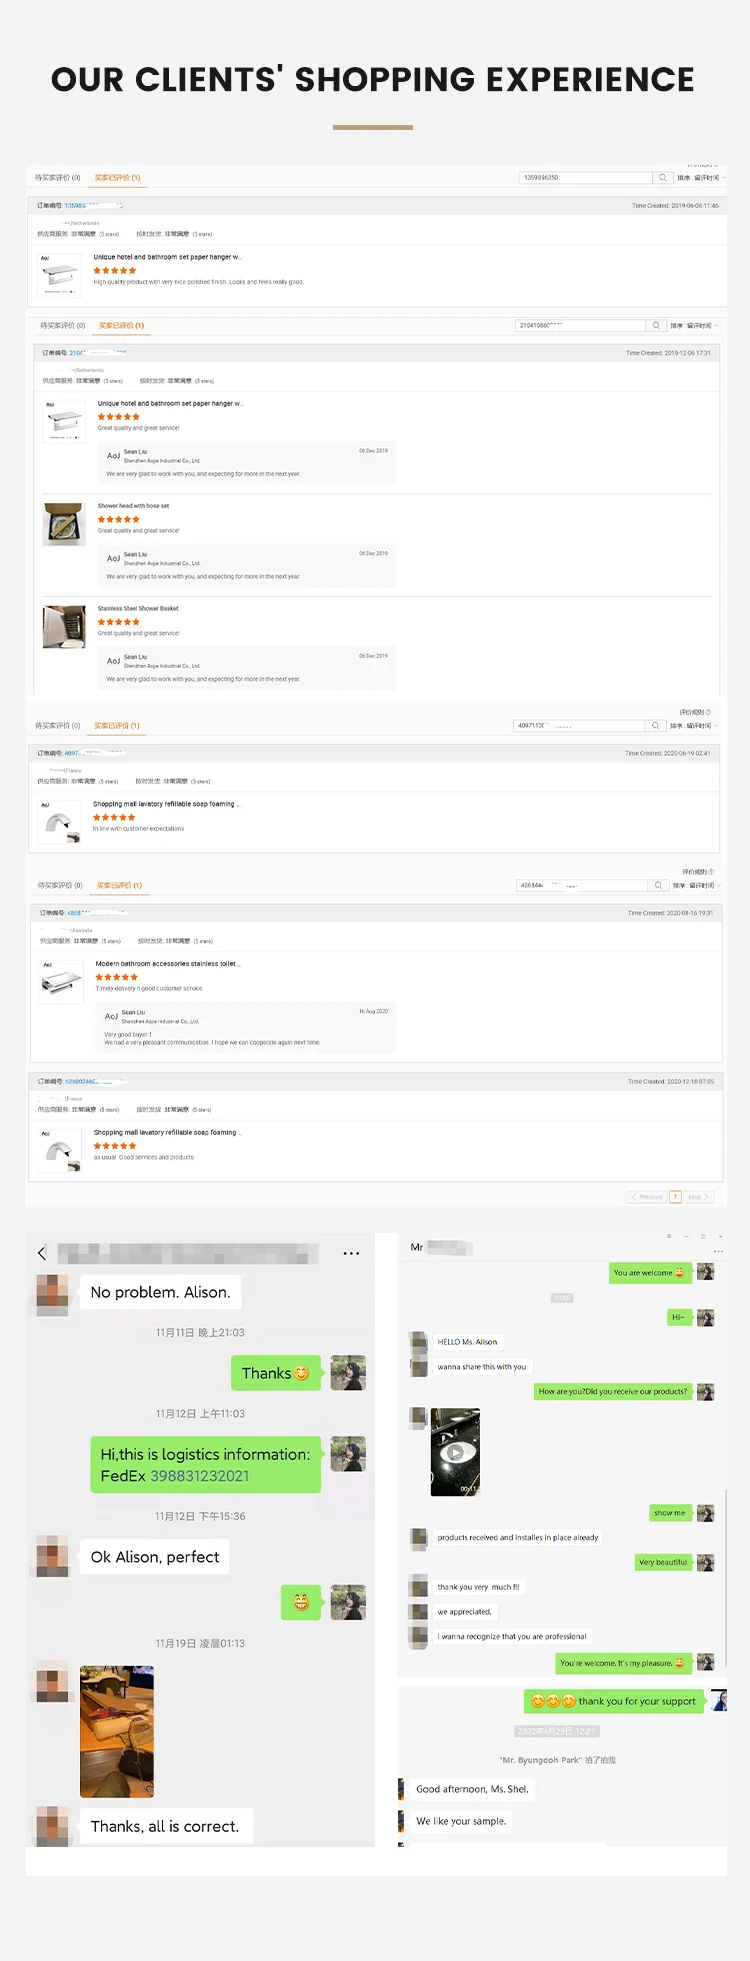
Task: Go back using the phone chat arrow
Action: click(x=42, y=1253)
